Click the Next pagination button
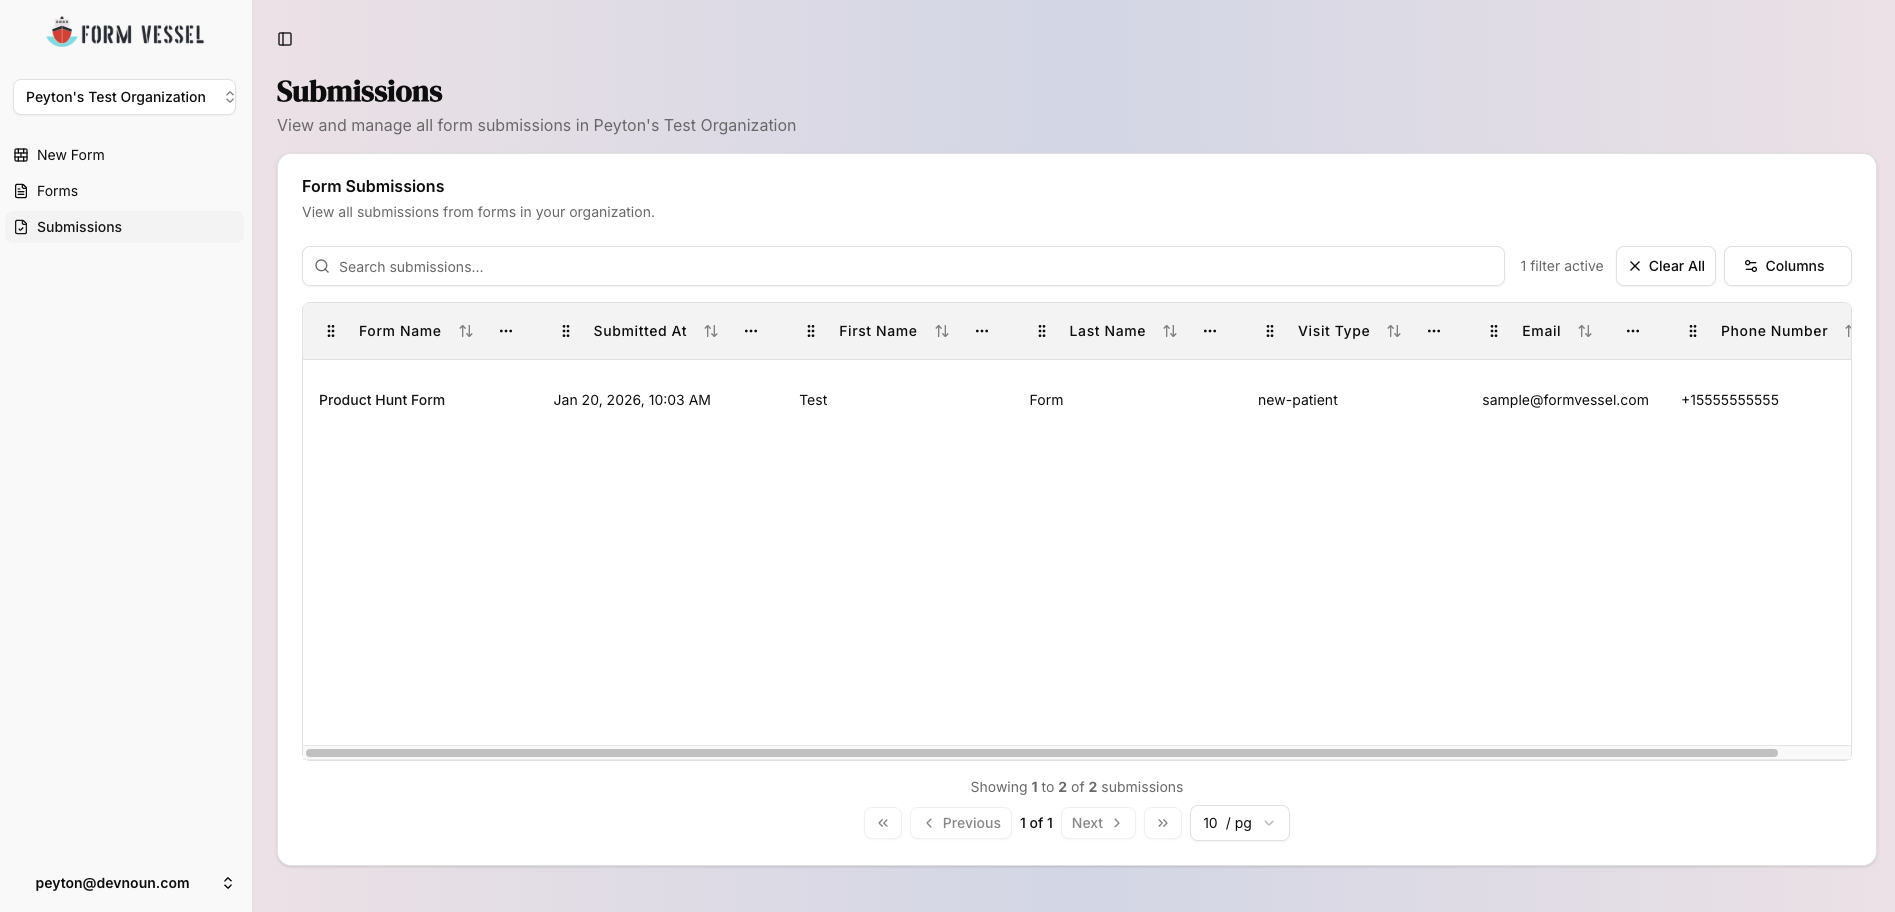The width and height of the screenshot is (1895, 912). 1097,823
